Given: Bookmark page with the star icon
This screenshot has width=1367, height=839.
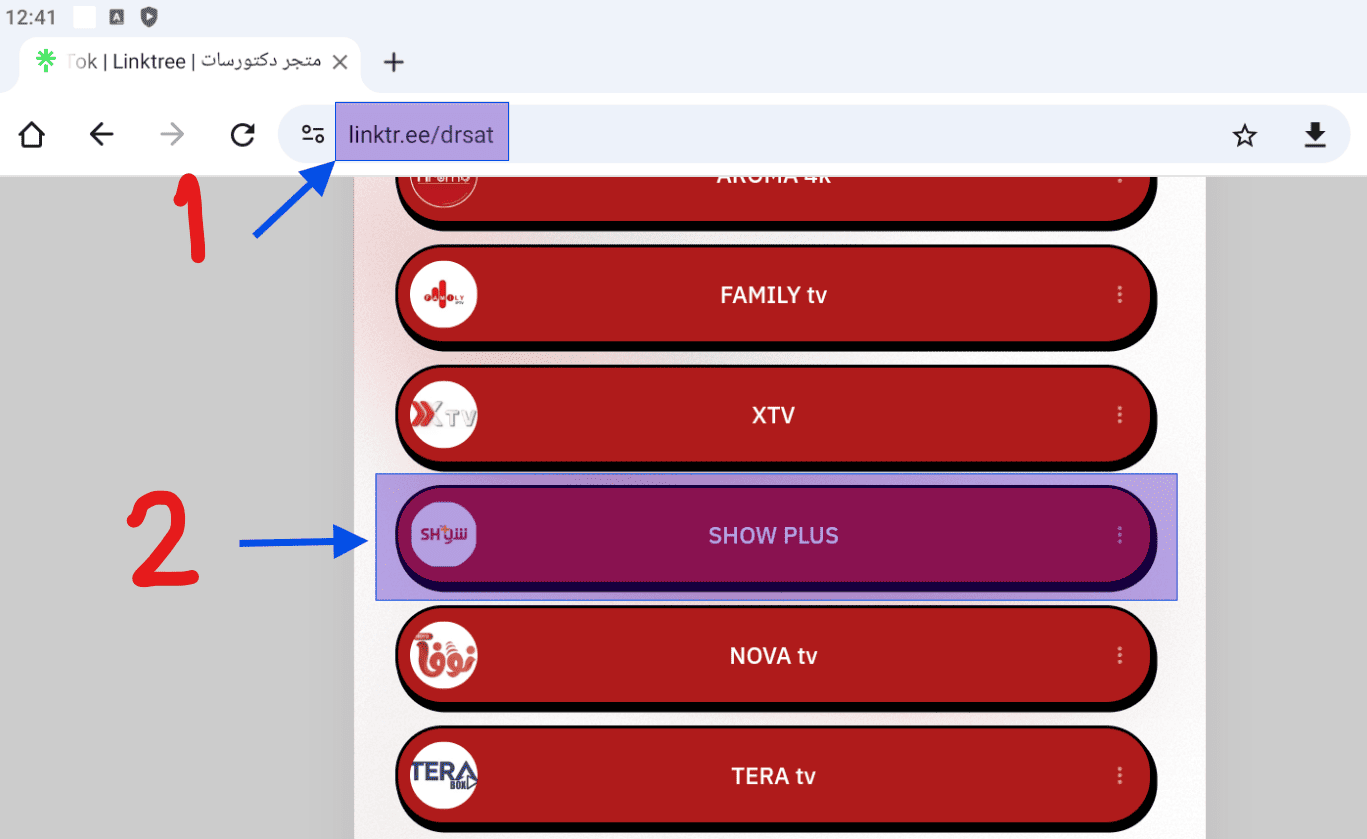Looking at the screenshot, I should pyautogui.click(x=1244, y=135).
